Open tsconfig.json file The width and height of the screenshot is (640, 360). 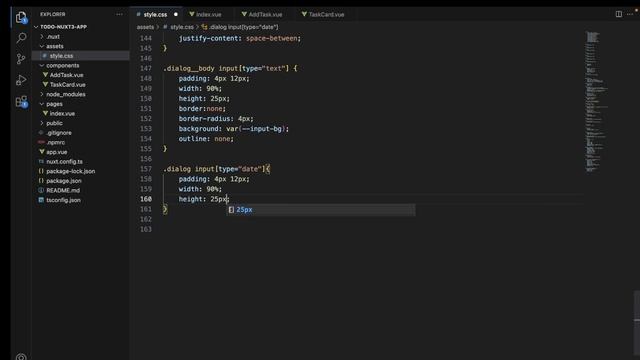(63, 200)
